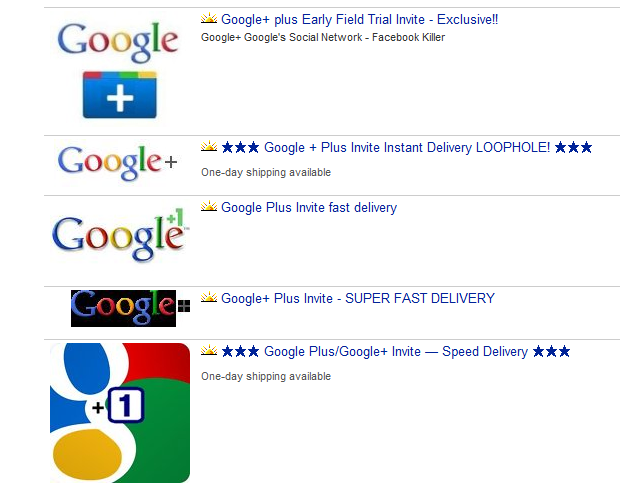The image size is (620, 491).
Task: Click the +1 badge inside colorful thumbnail
Action: 126,405
